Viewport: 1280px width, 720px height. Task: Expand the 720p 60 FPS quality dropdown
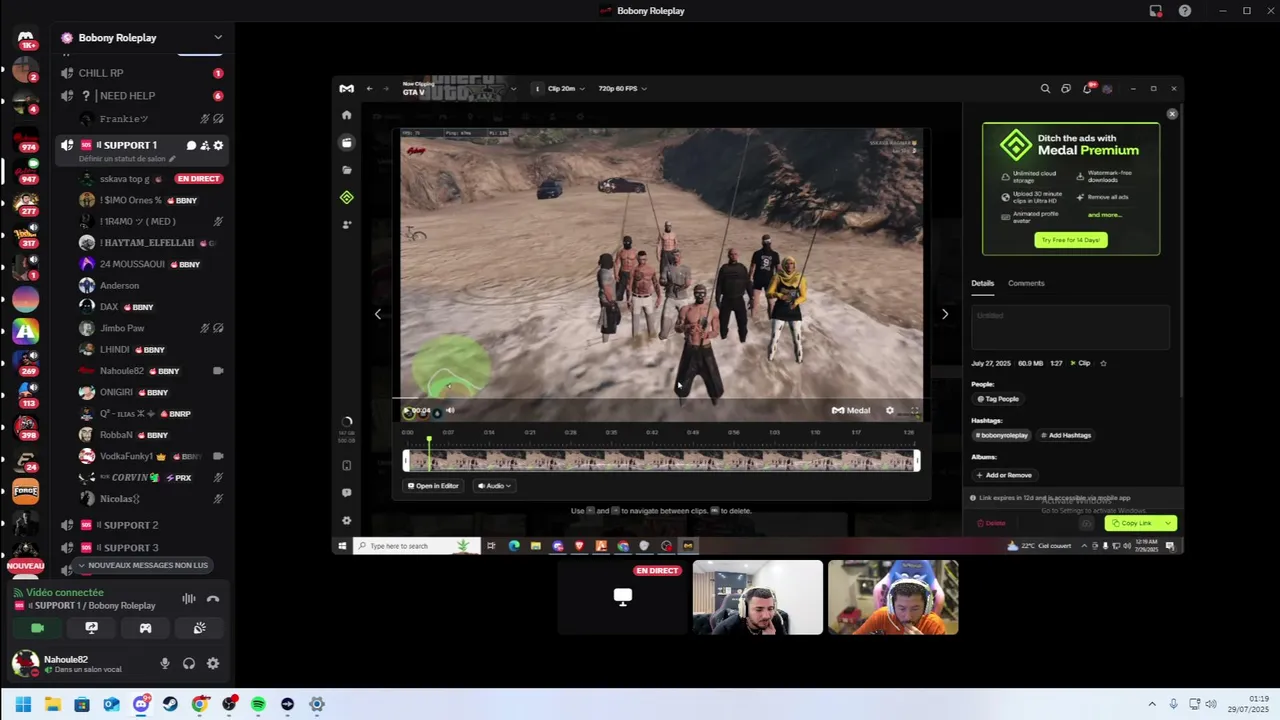tap(622, 88)
